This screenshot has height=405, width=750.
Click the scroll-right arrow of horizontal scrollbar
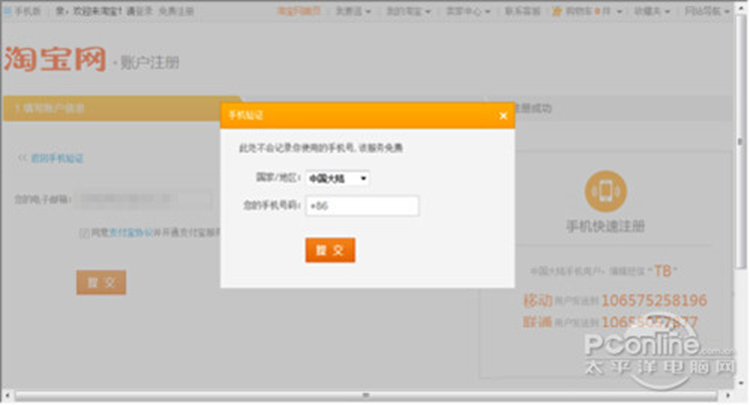(728, 395)
